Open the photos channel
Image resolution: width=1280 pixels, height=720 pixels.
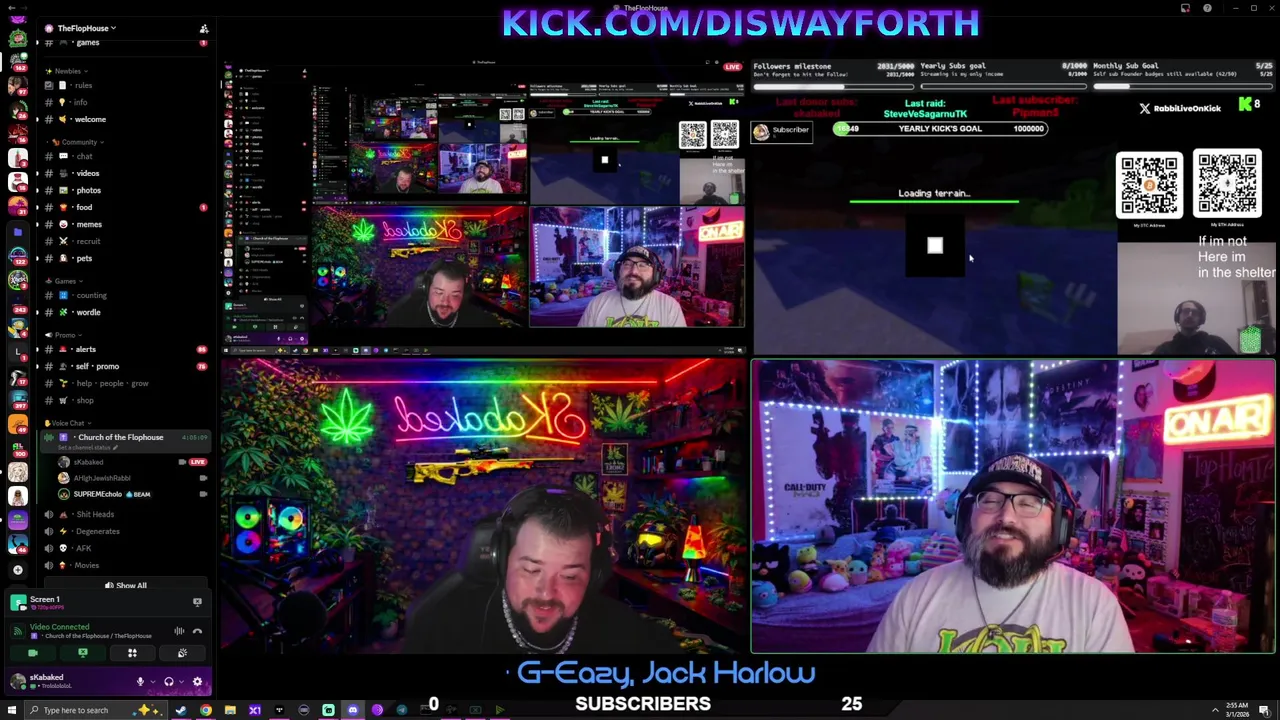[x=125, y=190]
